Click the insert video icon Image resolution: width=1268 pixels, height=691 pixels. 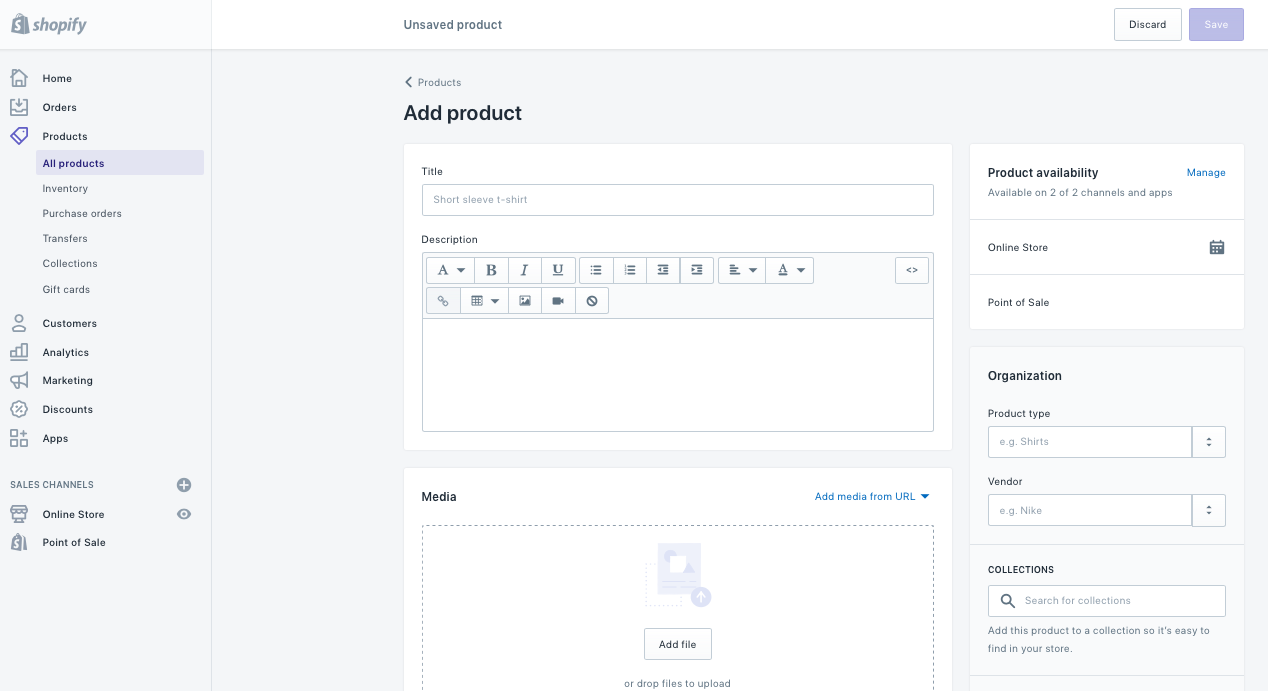(x=558, y=300)
